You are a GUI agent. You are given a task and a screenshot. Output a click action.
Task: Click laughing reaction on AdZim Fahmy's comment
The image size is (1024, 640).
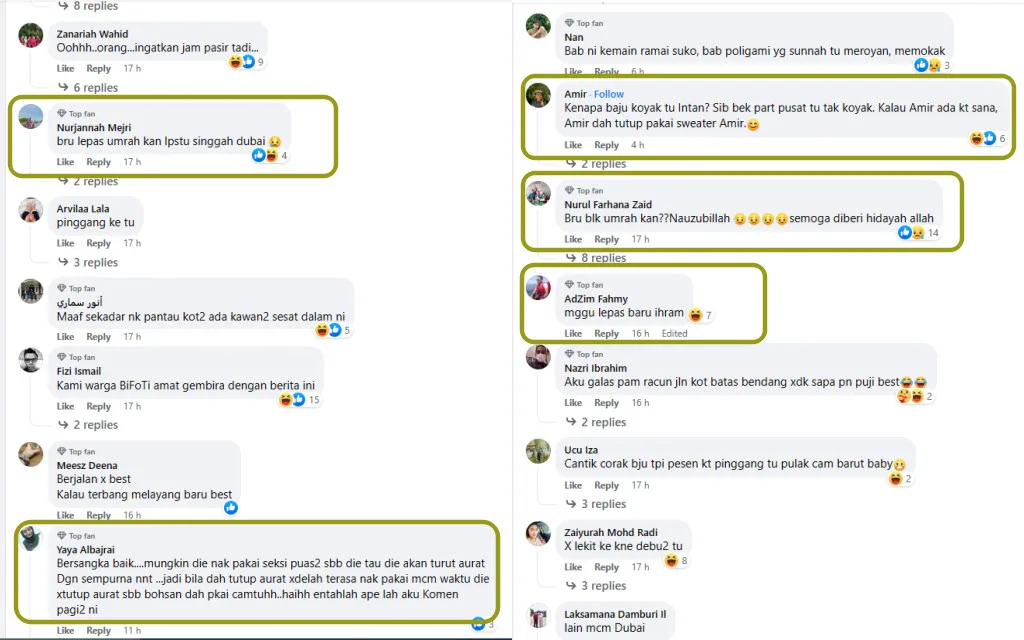coord(695,315)
